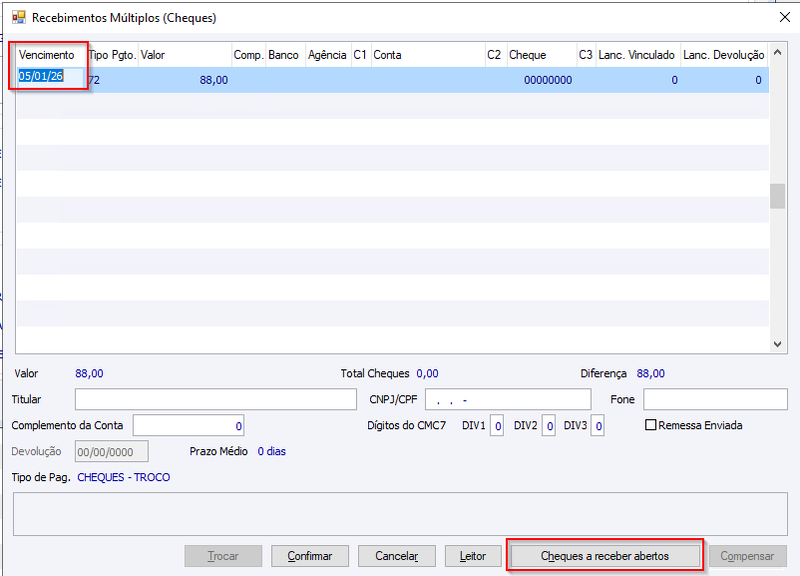The height and width of the screenshot is (576, 800).
Task: Select the Lanc. Vinculado cell in the row
Action: tap(637, 80)
